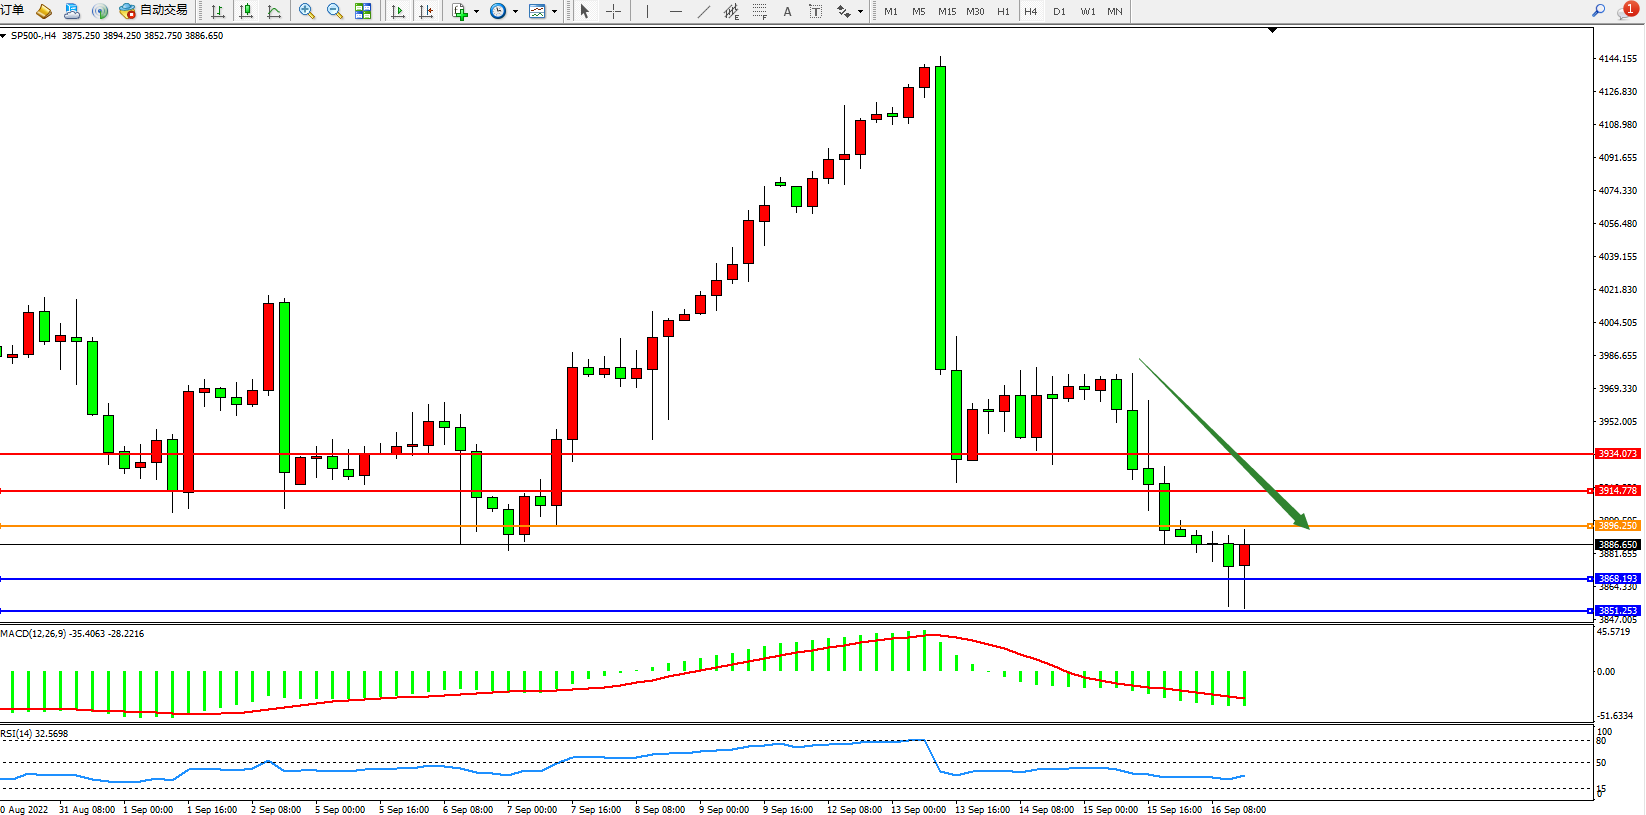1646x815 pixels.
Task: Expand the chart templates dropdown arrow
Action: [554, 12]
